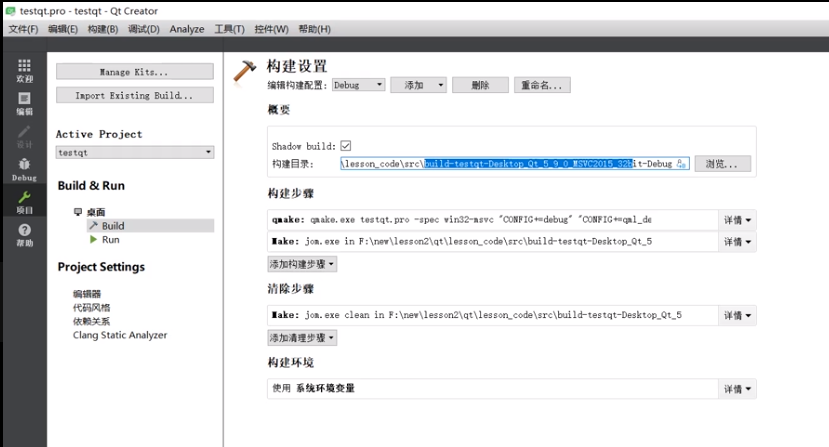Select the Run item under 桌面
Screen dimensions: 829x447
coord(110,239)
